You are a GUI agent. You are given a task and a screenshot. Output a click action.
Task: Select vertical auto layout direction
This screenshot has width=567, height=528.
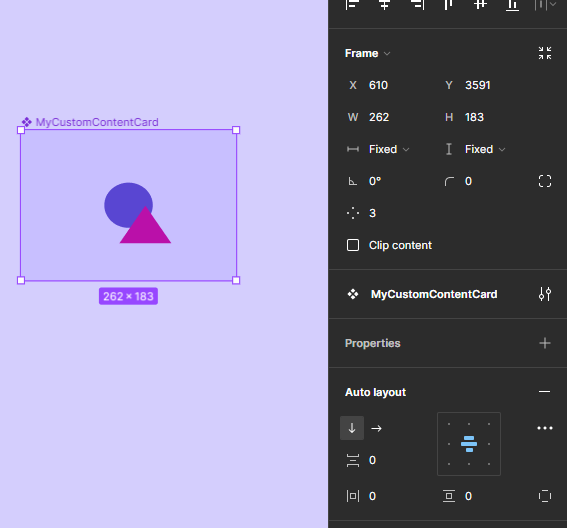[352, 428]
